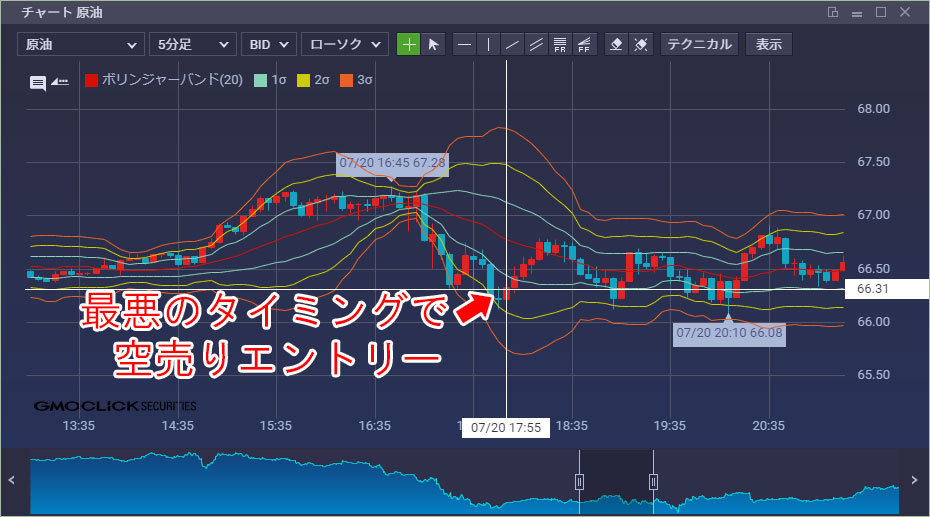This screenshot has width=930, height=517.
Task: Click the 65.50 price axis label
Action: pyautogui.click(x=874, y=375)
